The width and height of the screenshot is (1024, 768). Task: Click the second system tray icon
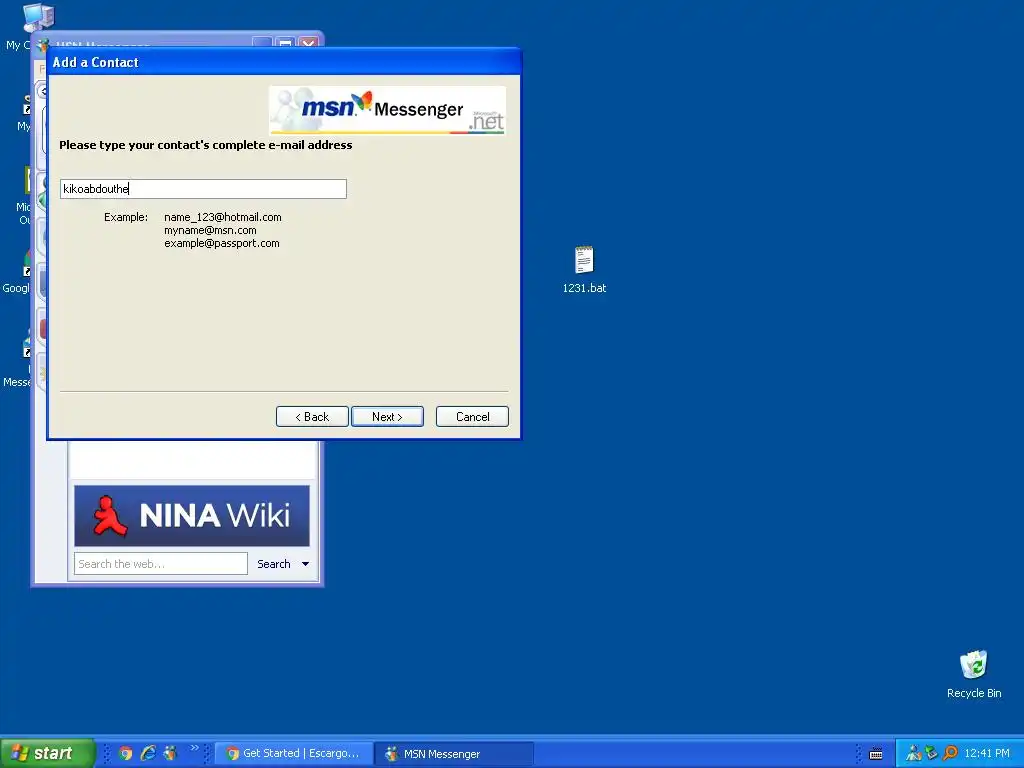(931, 754)
